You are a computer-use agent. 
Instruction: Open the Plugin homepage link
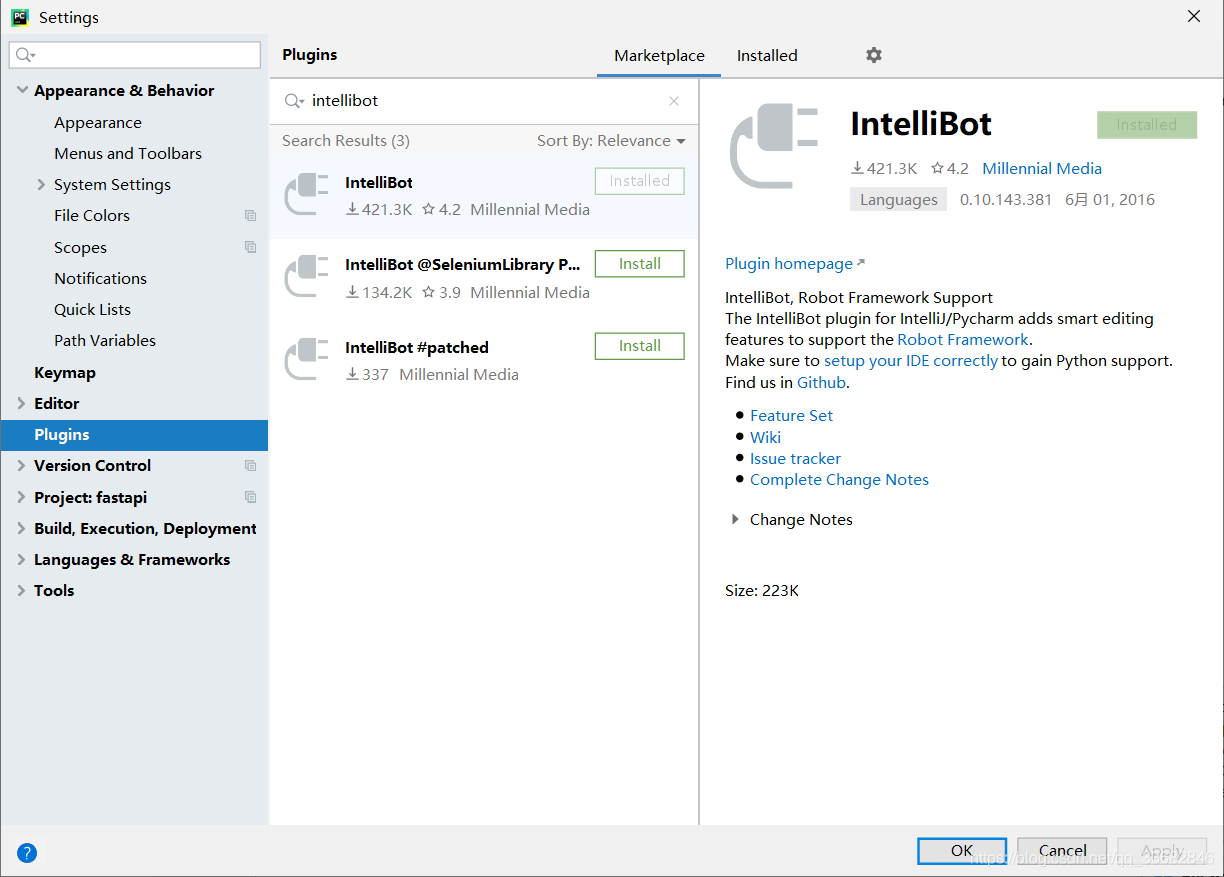click(789, 264)
